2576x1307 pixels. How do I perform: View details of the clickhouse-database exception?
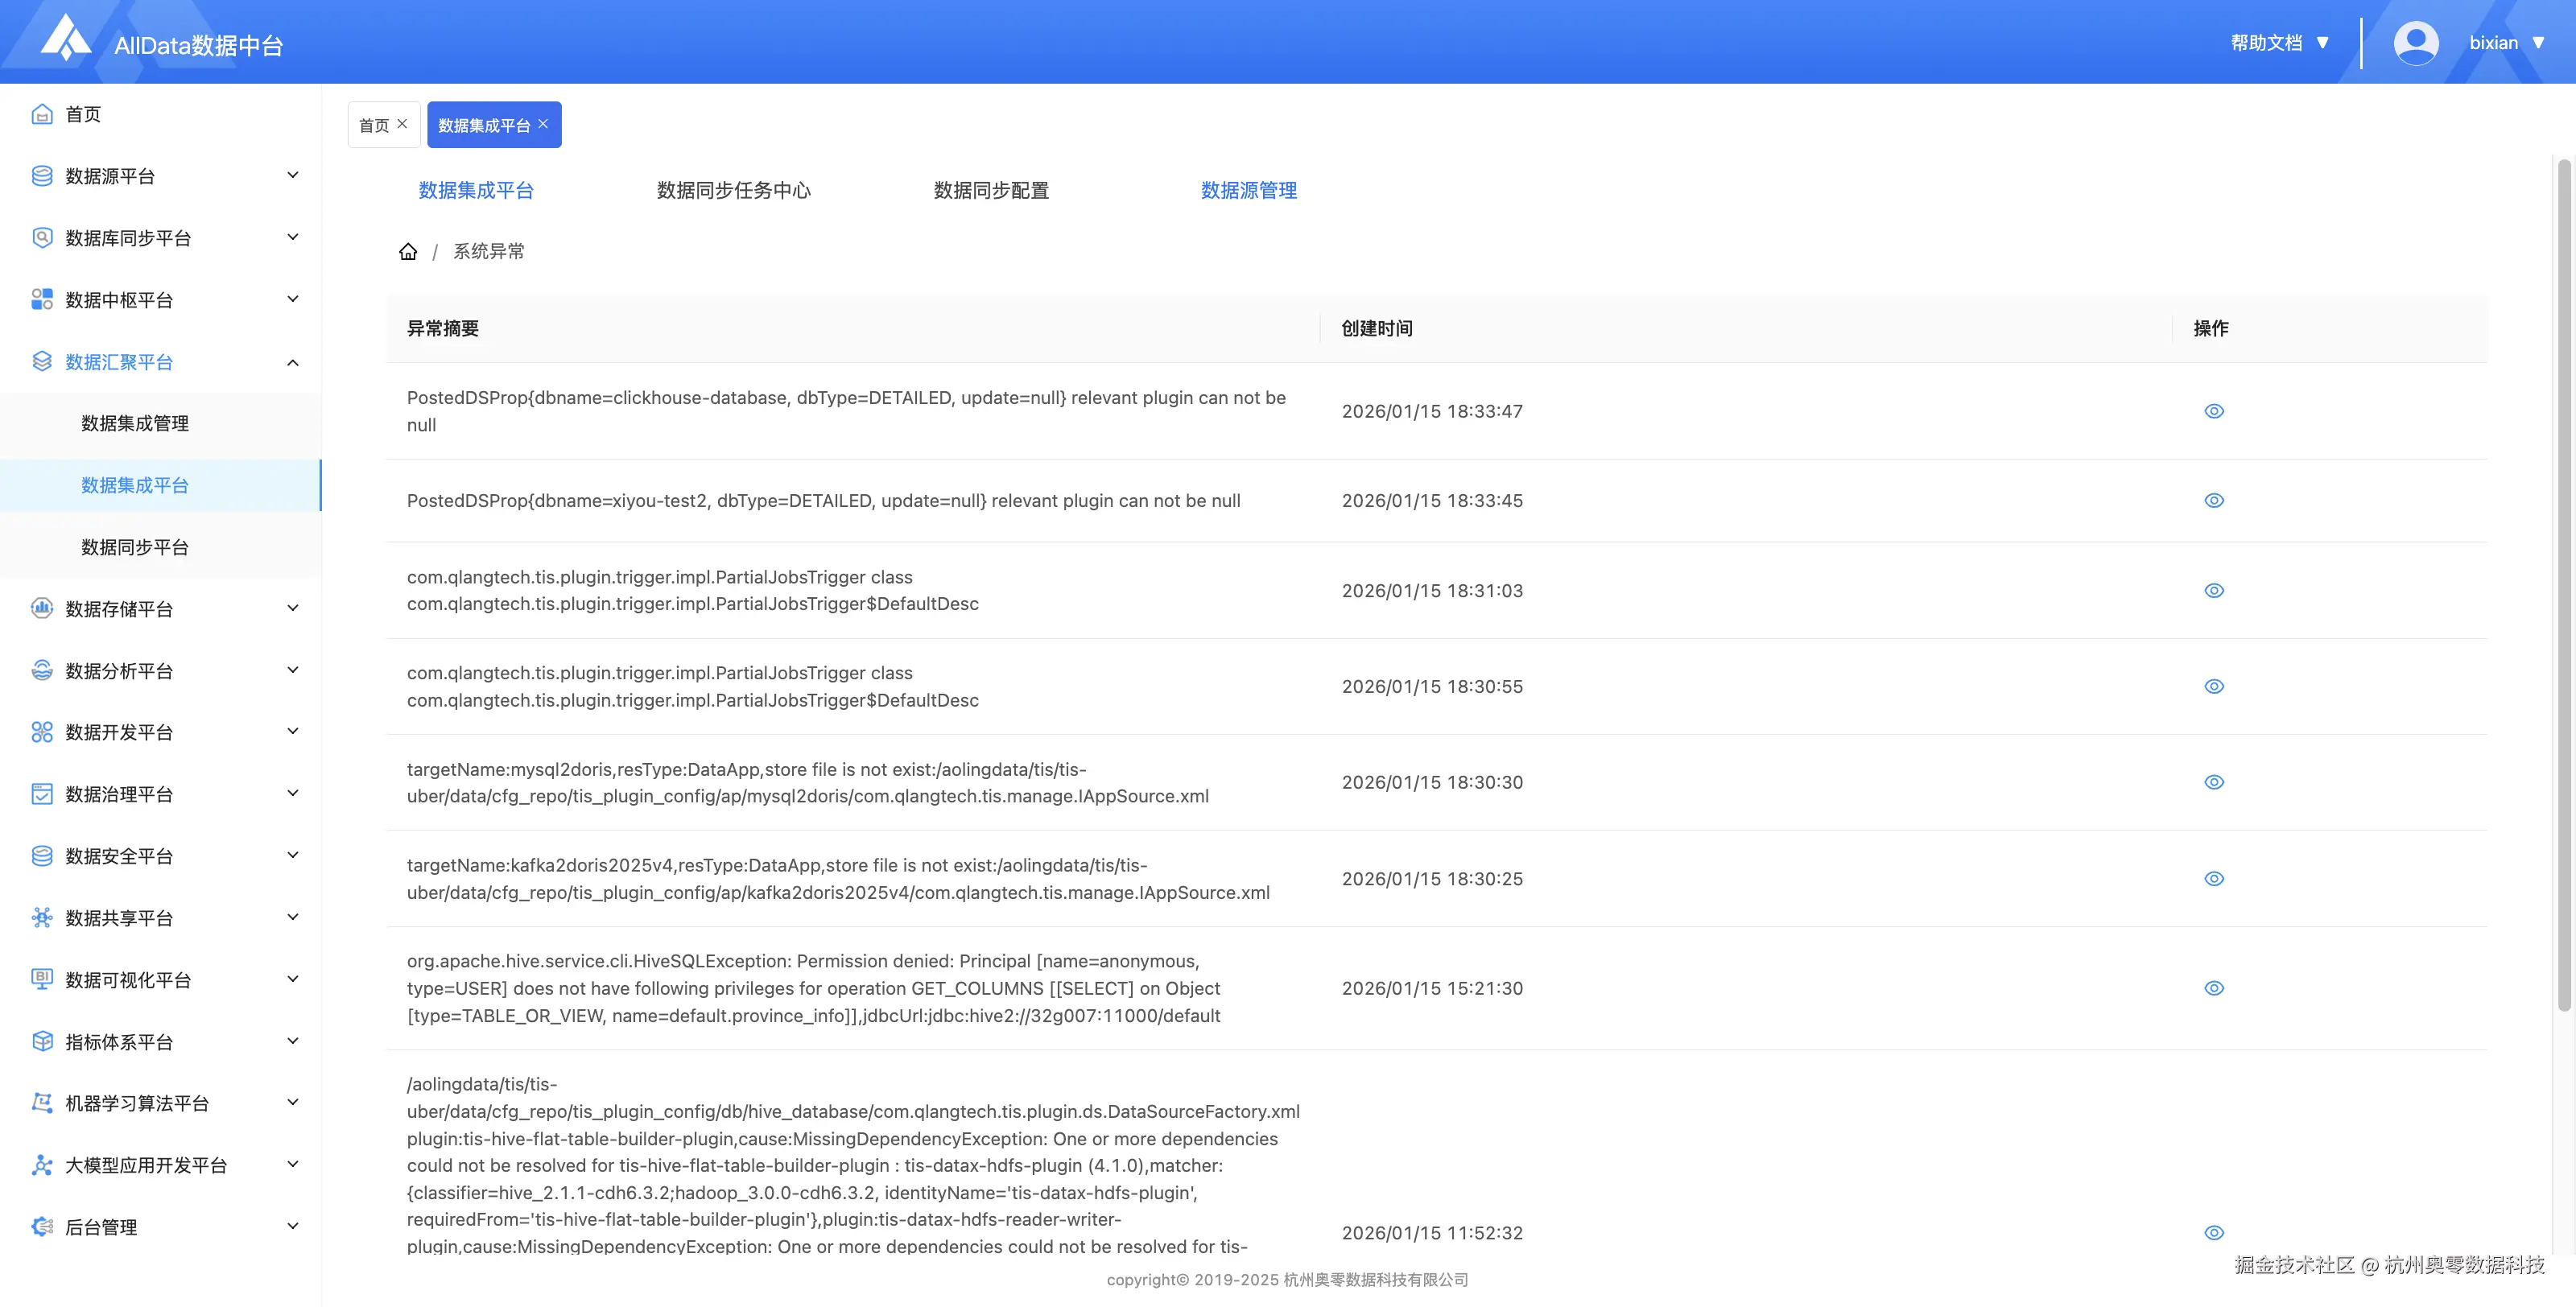coord(2214,411)
